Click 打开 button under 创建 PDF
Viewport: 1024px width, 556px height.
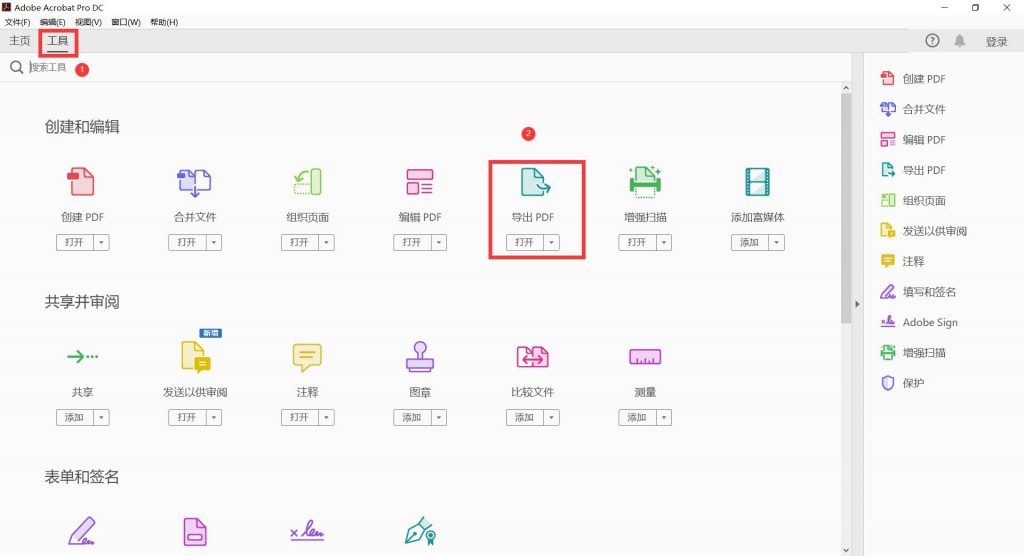point(74,242)
